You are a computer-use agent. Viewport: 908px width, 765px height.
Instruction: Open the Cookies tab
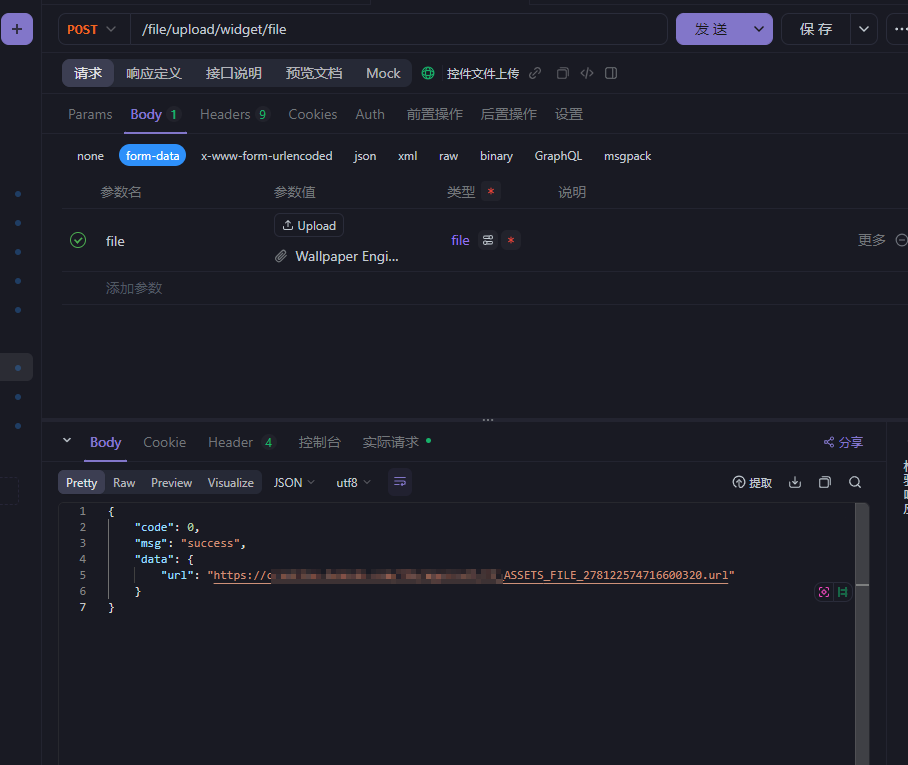click(x=313, y=114)
